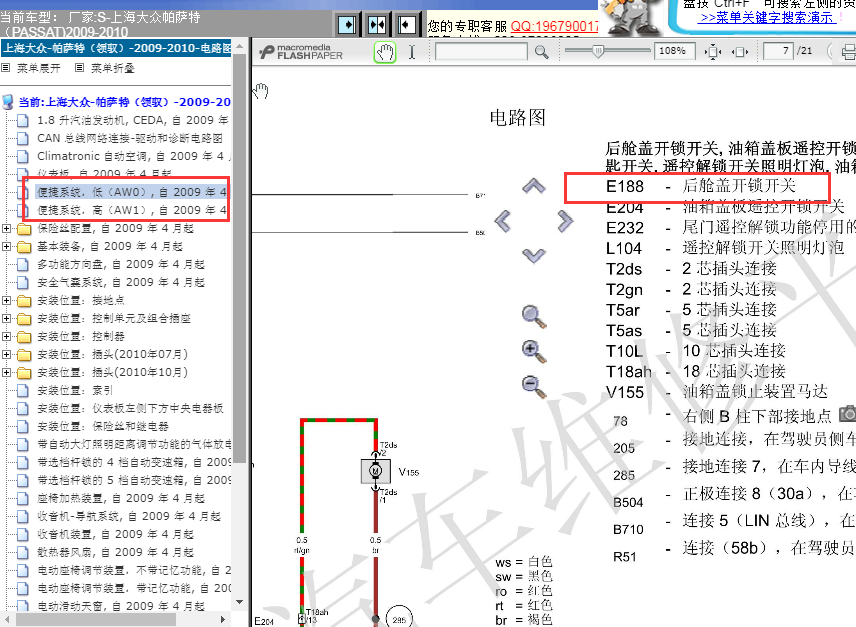
Task: Click the magnifier search icon in toolbar
Action: click(541, 52)
